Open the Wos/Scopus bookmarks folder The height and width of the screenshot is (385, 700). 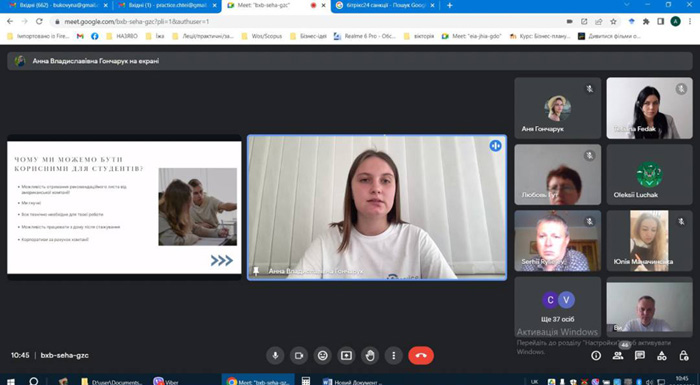(x=262, y=36)
